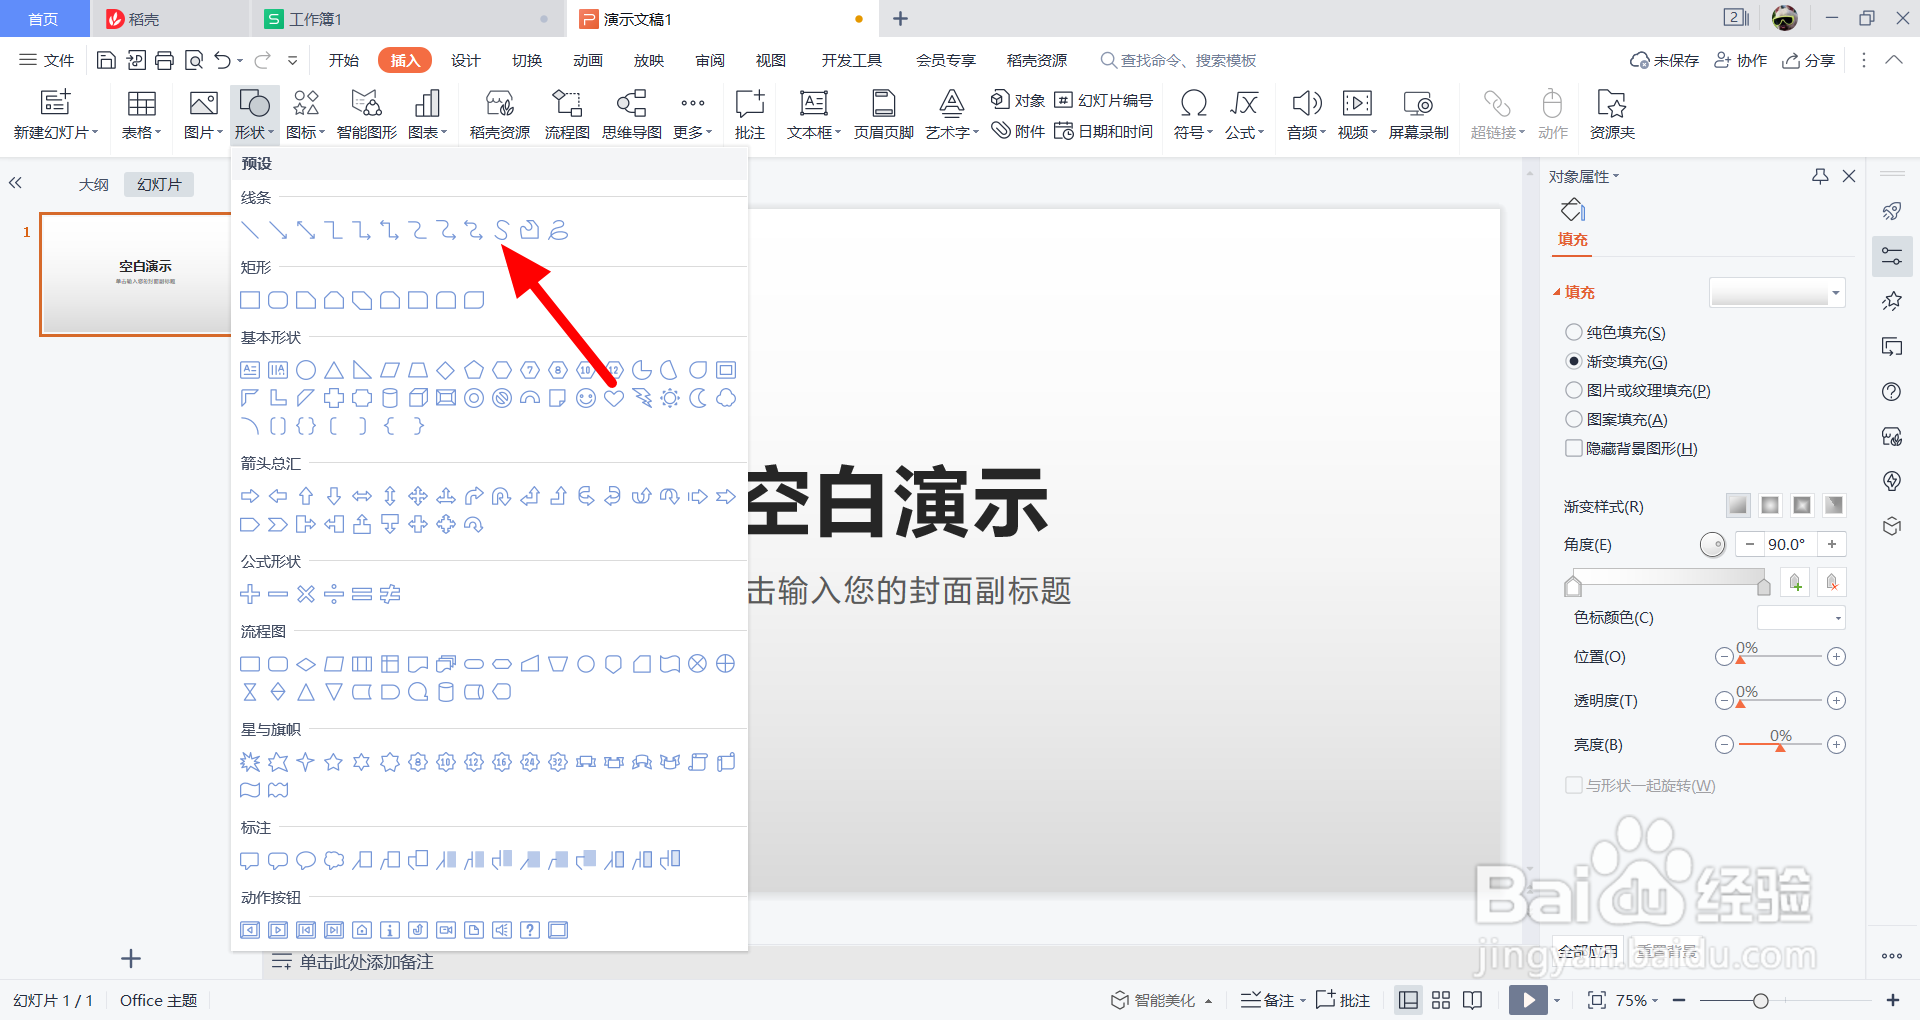The width and height of the screenshot is (1920, 1020).
Task: Switch to slide sorter view in status bar
Action: coord(1441,1000)
